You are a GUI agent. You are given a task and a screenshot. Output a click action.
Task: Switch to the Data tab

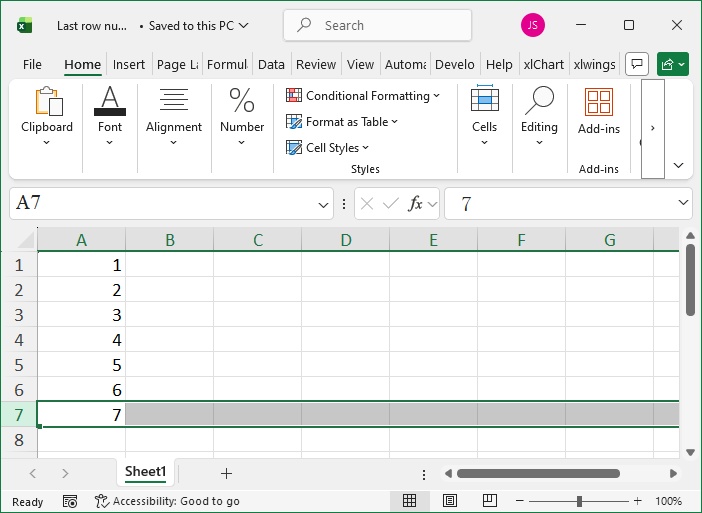click(x=271, y=64)
